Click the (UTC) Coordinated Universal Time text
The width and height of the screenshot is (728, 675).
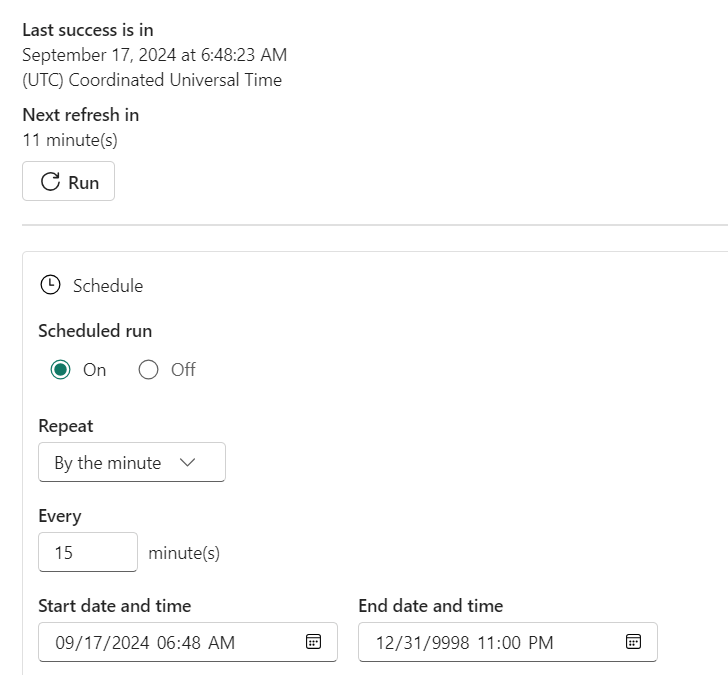[152, 80]
